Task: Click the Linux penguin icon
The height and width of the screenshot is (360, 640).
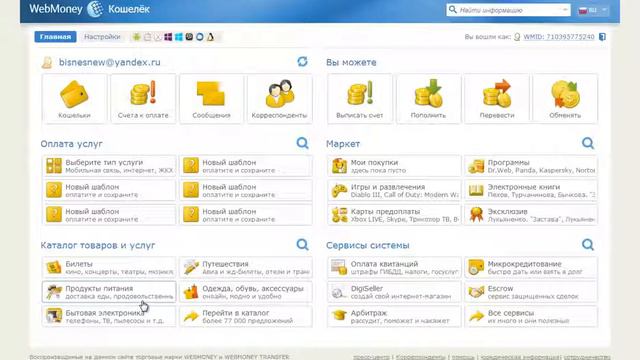Action: 211,37
